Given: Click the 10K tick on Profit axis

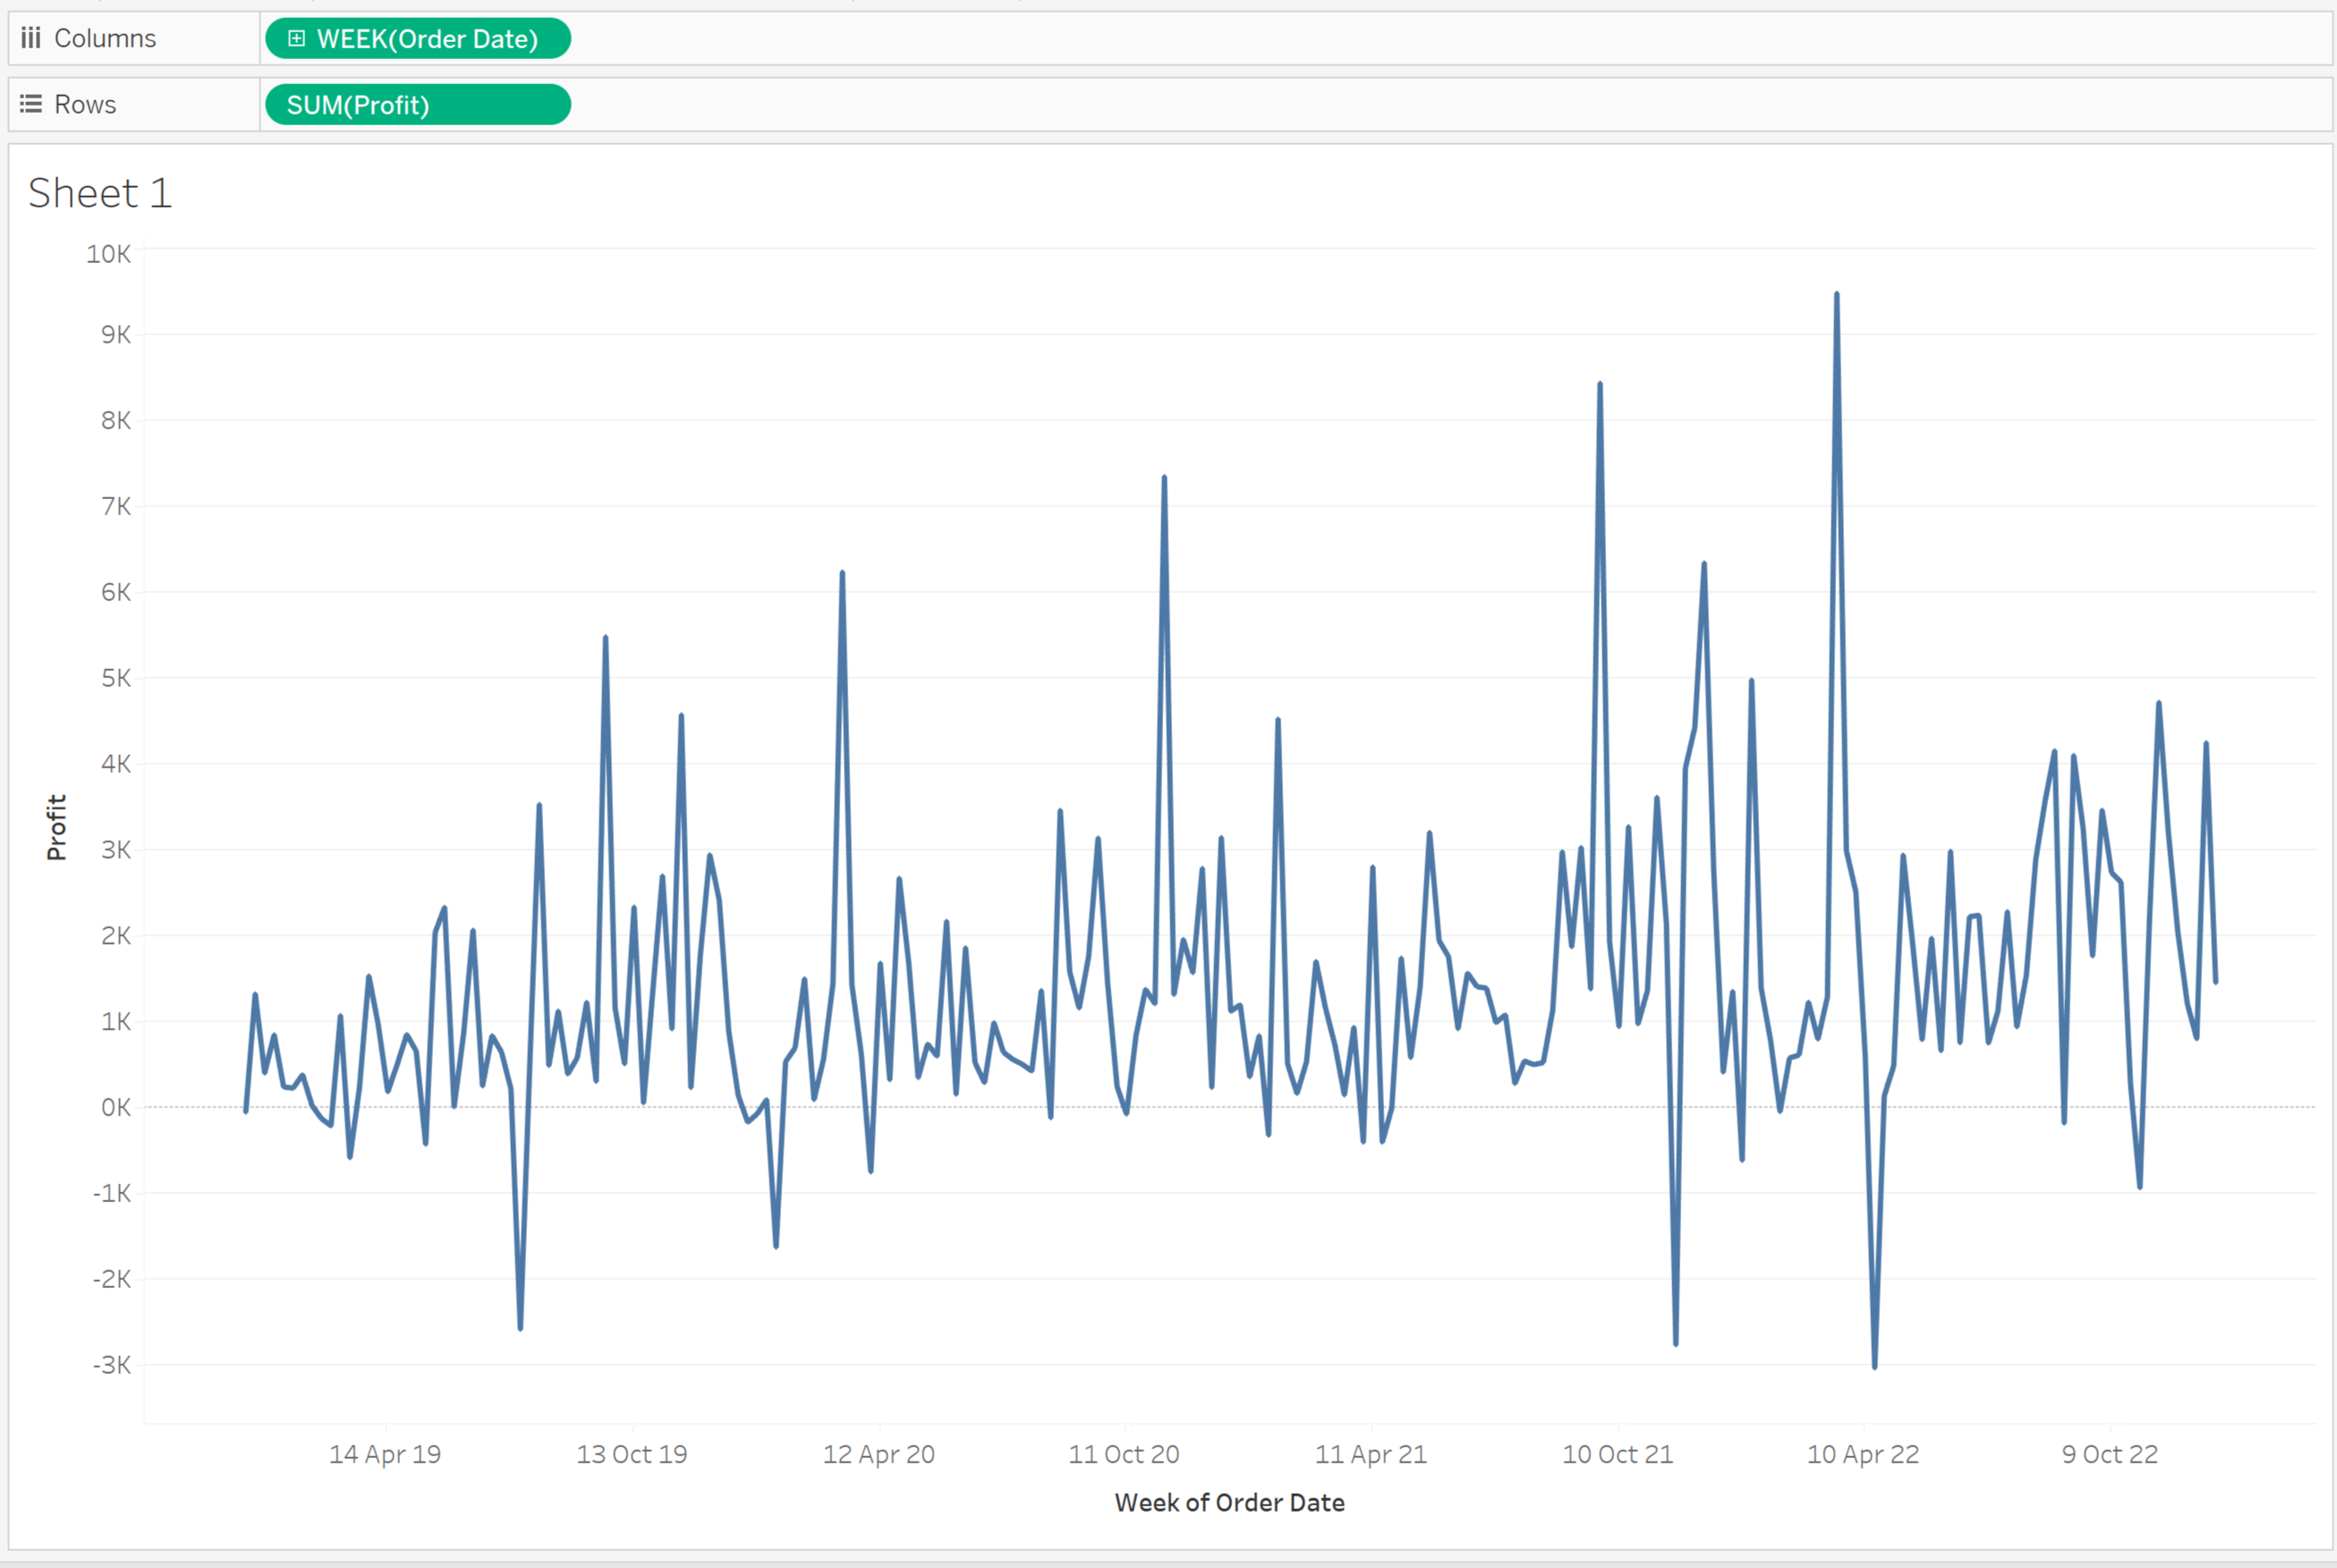Looking at the screenshot, I should [x=108, y=254].
